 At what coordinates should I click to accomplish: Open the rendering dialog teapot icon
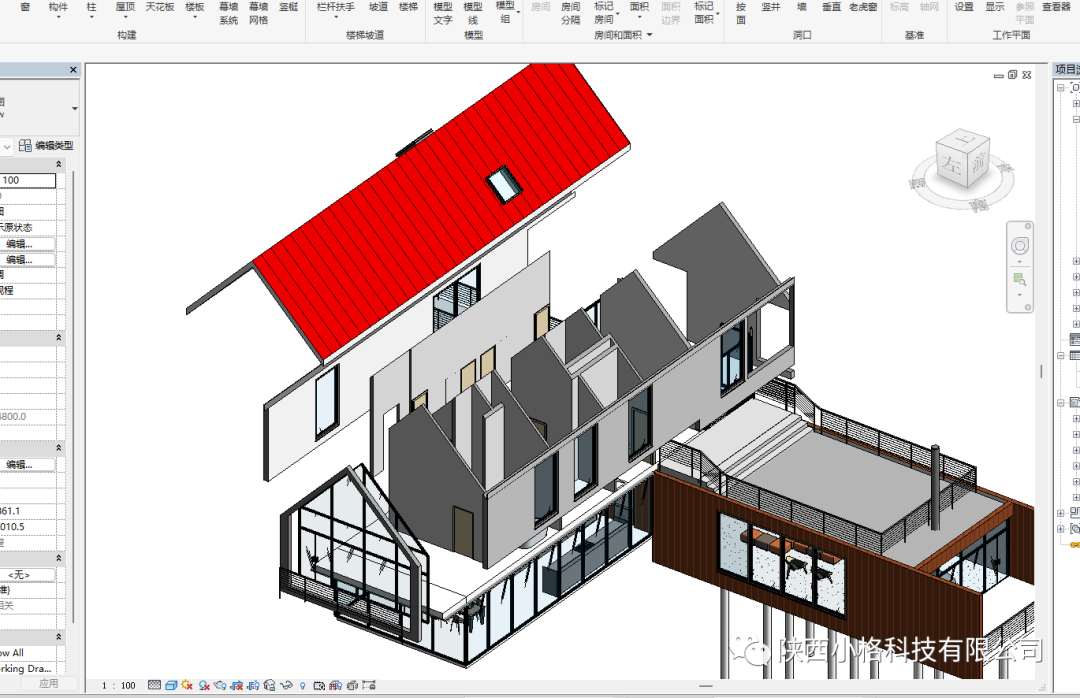click(220, 686)
